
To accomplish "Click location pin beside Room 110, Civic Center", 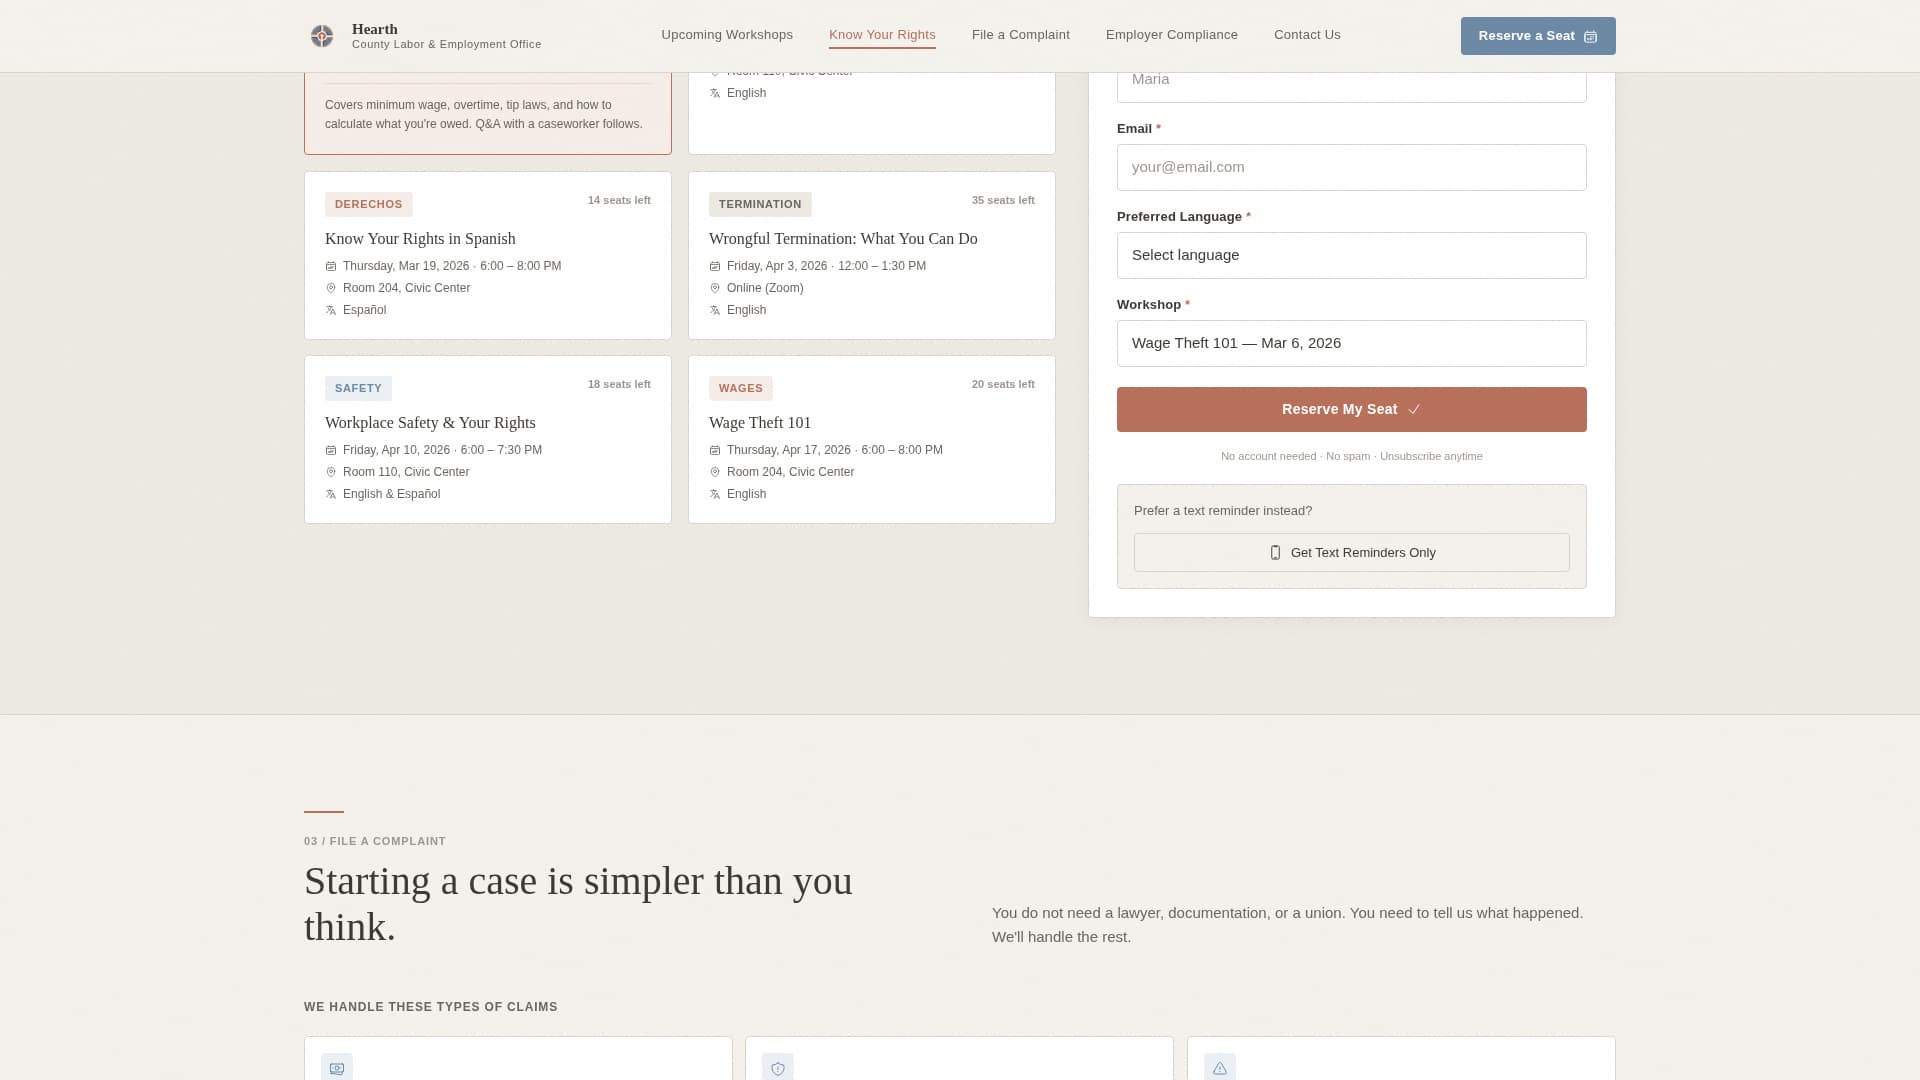I will click(x=331, y=472).
